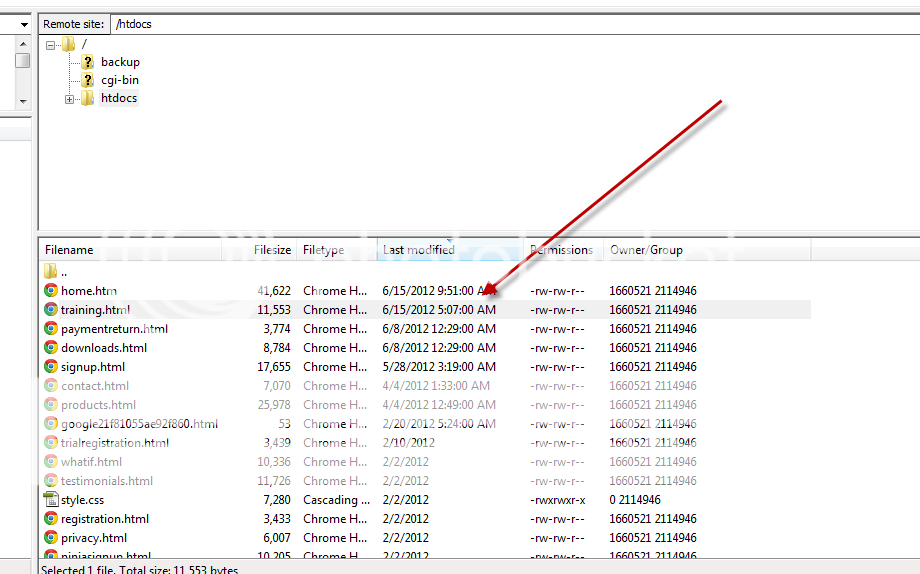Image resolution: width=920 pixels, height=574 pixels.
Task: Click Chrome icon next to privacy.html
Action: [x=51, y=538]
